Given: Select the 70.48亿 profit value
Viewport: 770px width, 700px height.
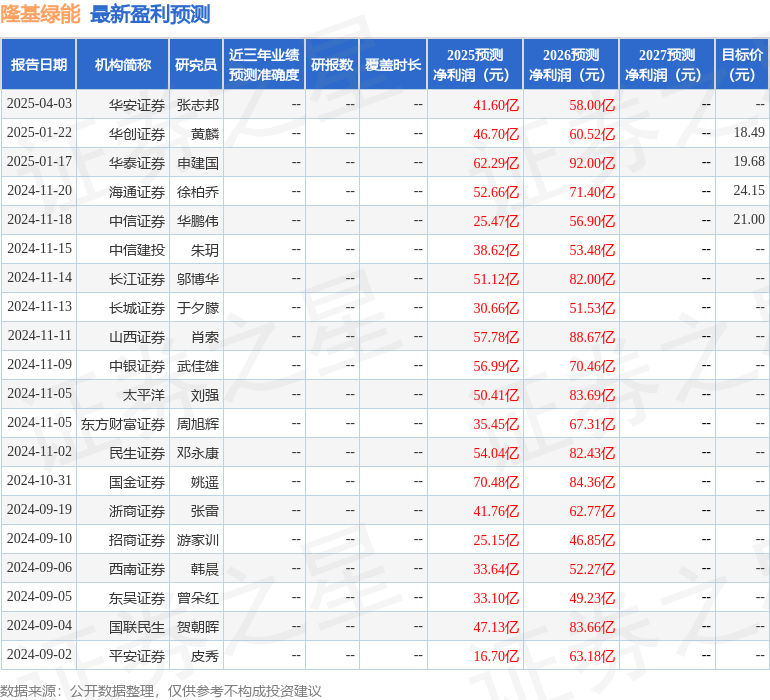Looking at the screenshot, I should tap(496, 482).
